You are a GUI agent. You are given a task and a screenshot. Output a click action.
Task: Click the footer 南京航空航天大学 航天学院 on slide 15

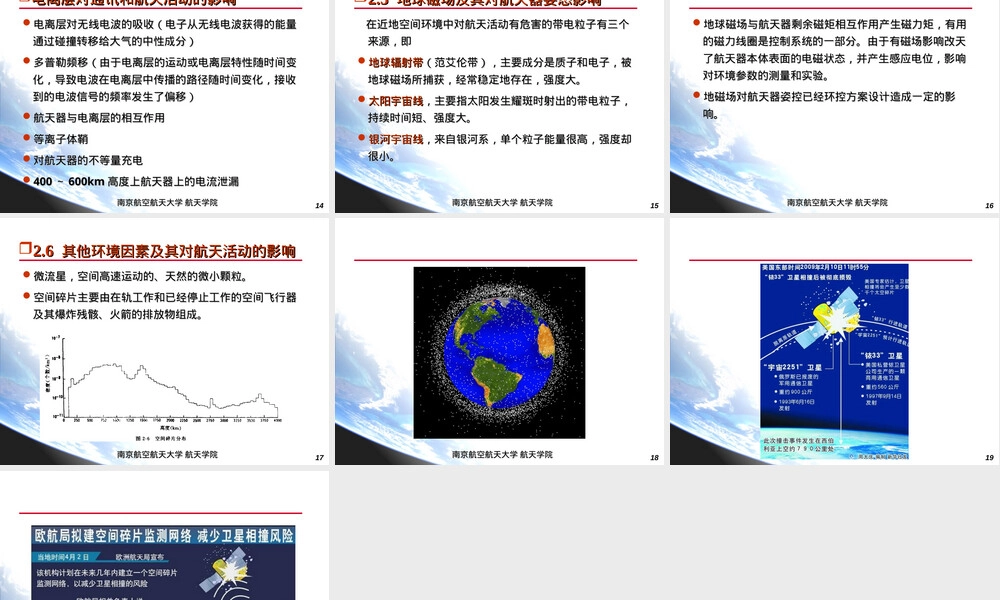503,203
